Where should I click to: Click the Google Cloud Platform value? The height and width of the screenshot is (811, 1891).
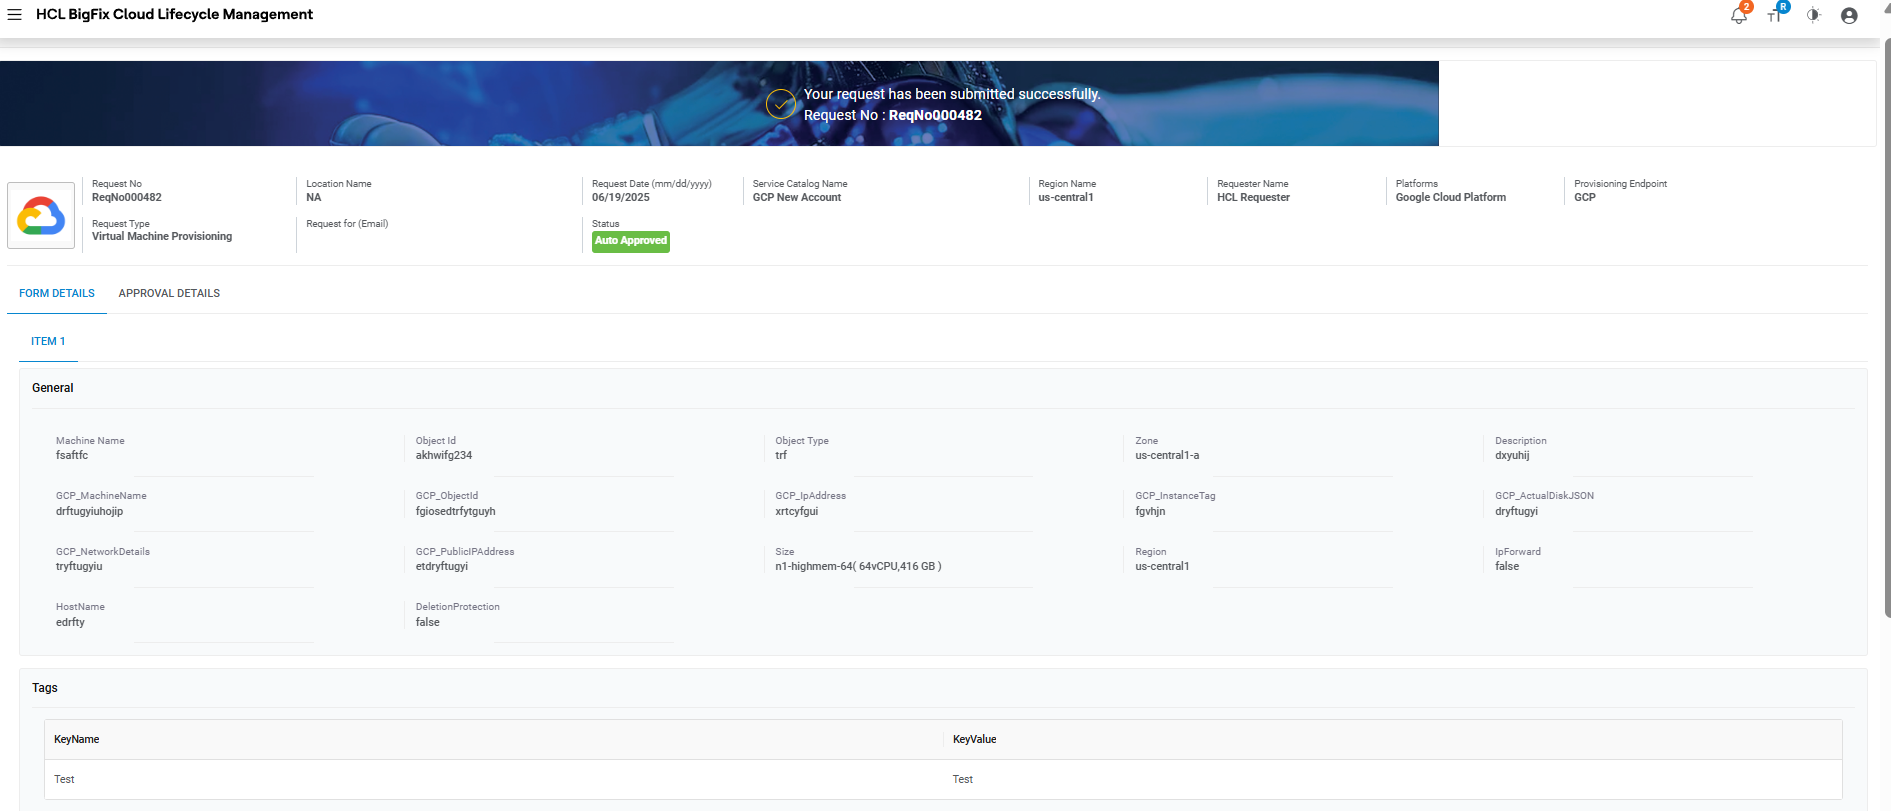tap(1451, 198)
